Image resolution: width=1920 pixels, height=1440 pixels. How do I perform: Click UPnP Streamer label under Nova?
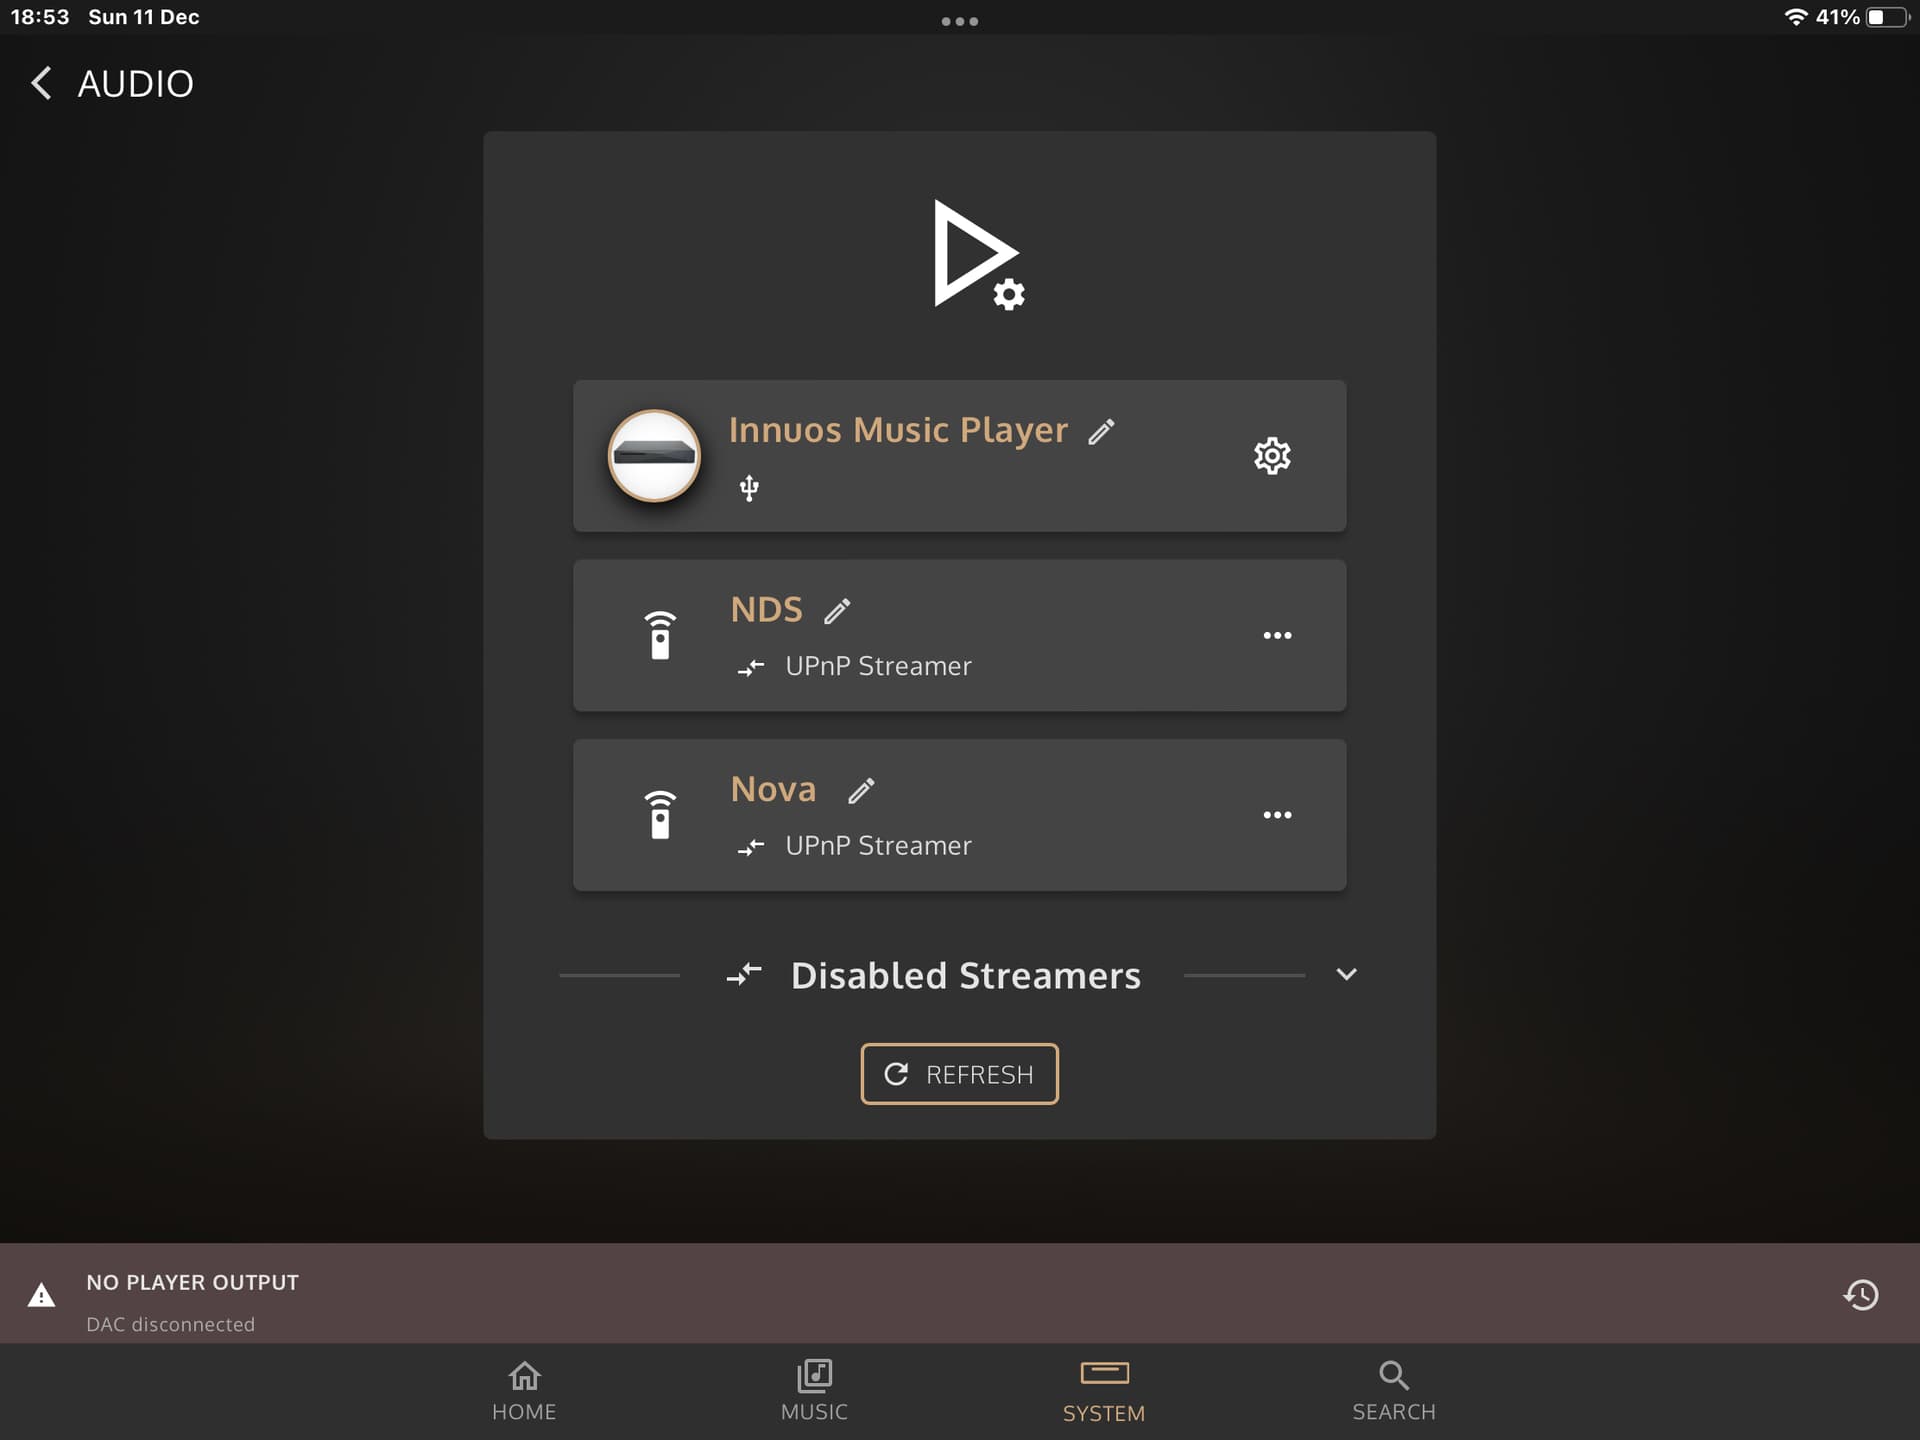pos(878,846)
